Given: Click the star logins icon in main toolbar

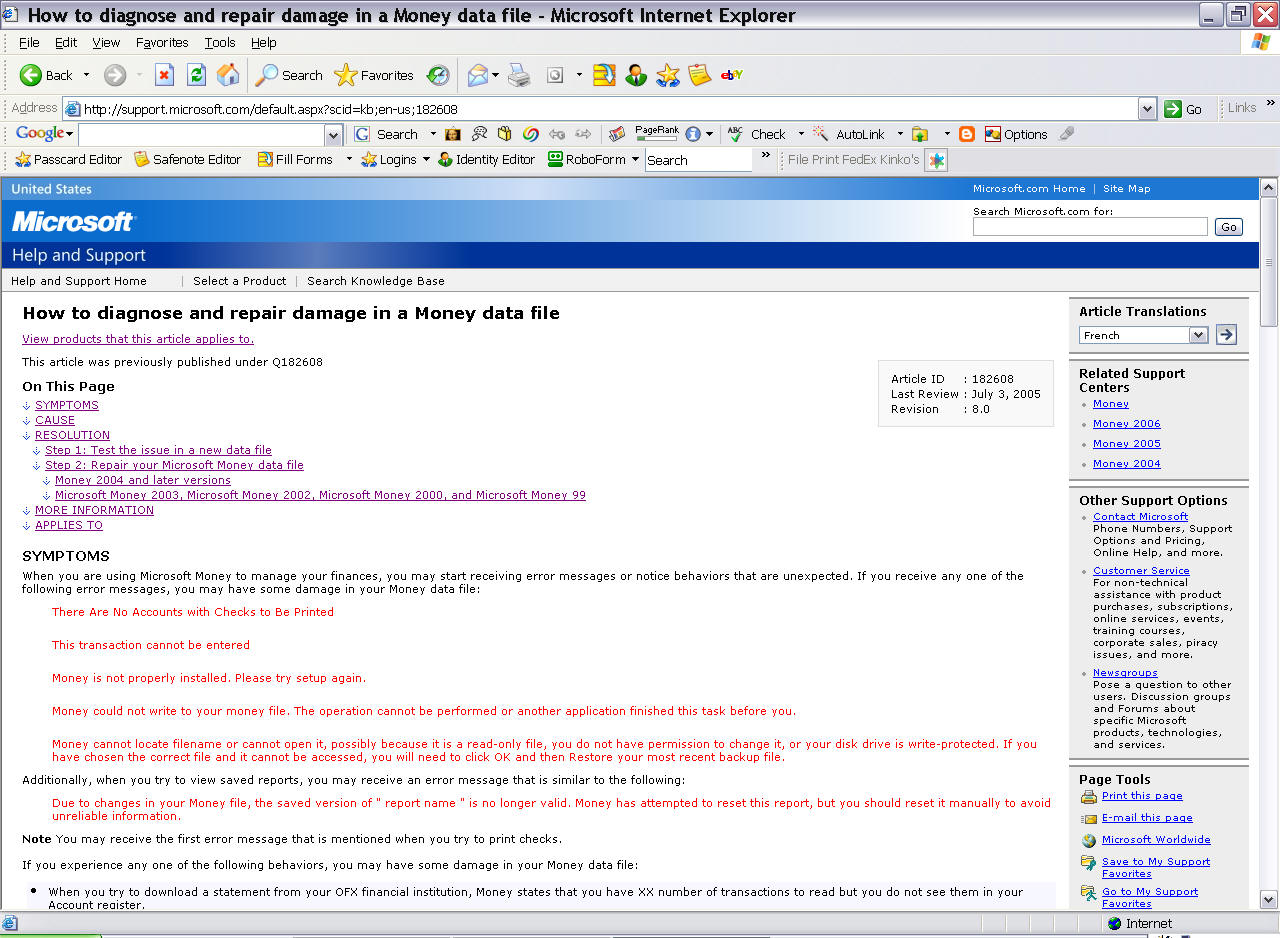Looking at the screenshot, I should coord(668,75).
